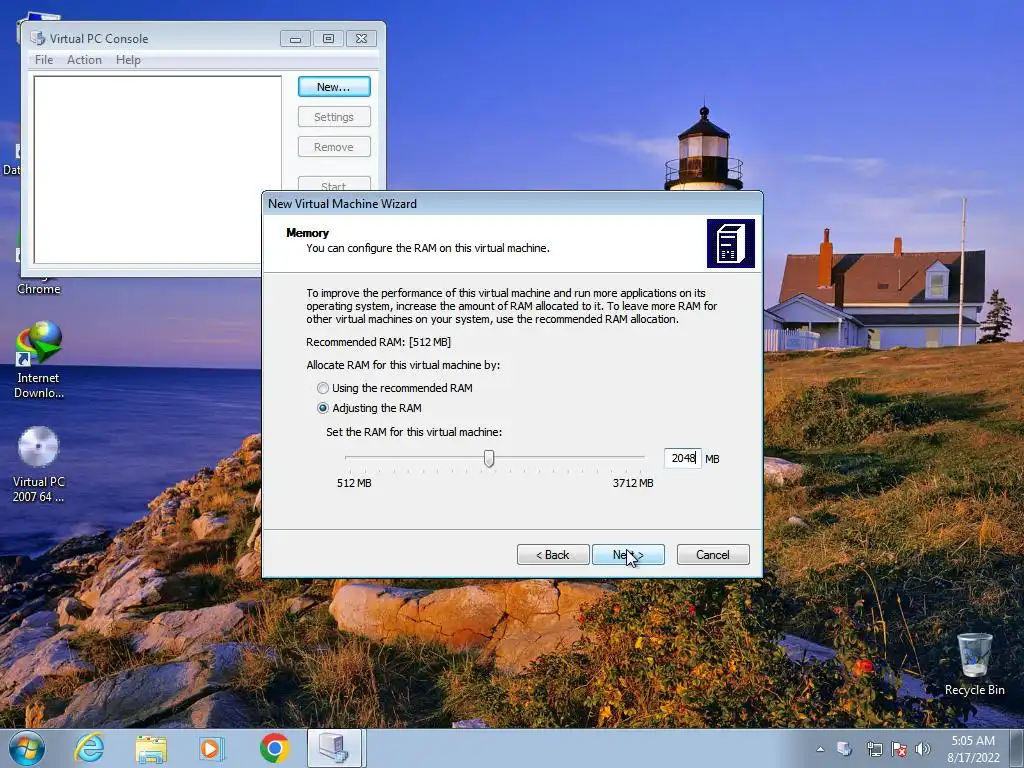
Task: Click the 512 MB minimum label
Action: pos(354,483)
